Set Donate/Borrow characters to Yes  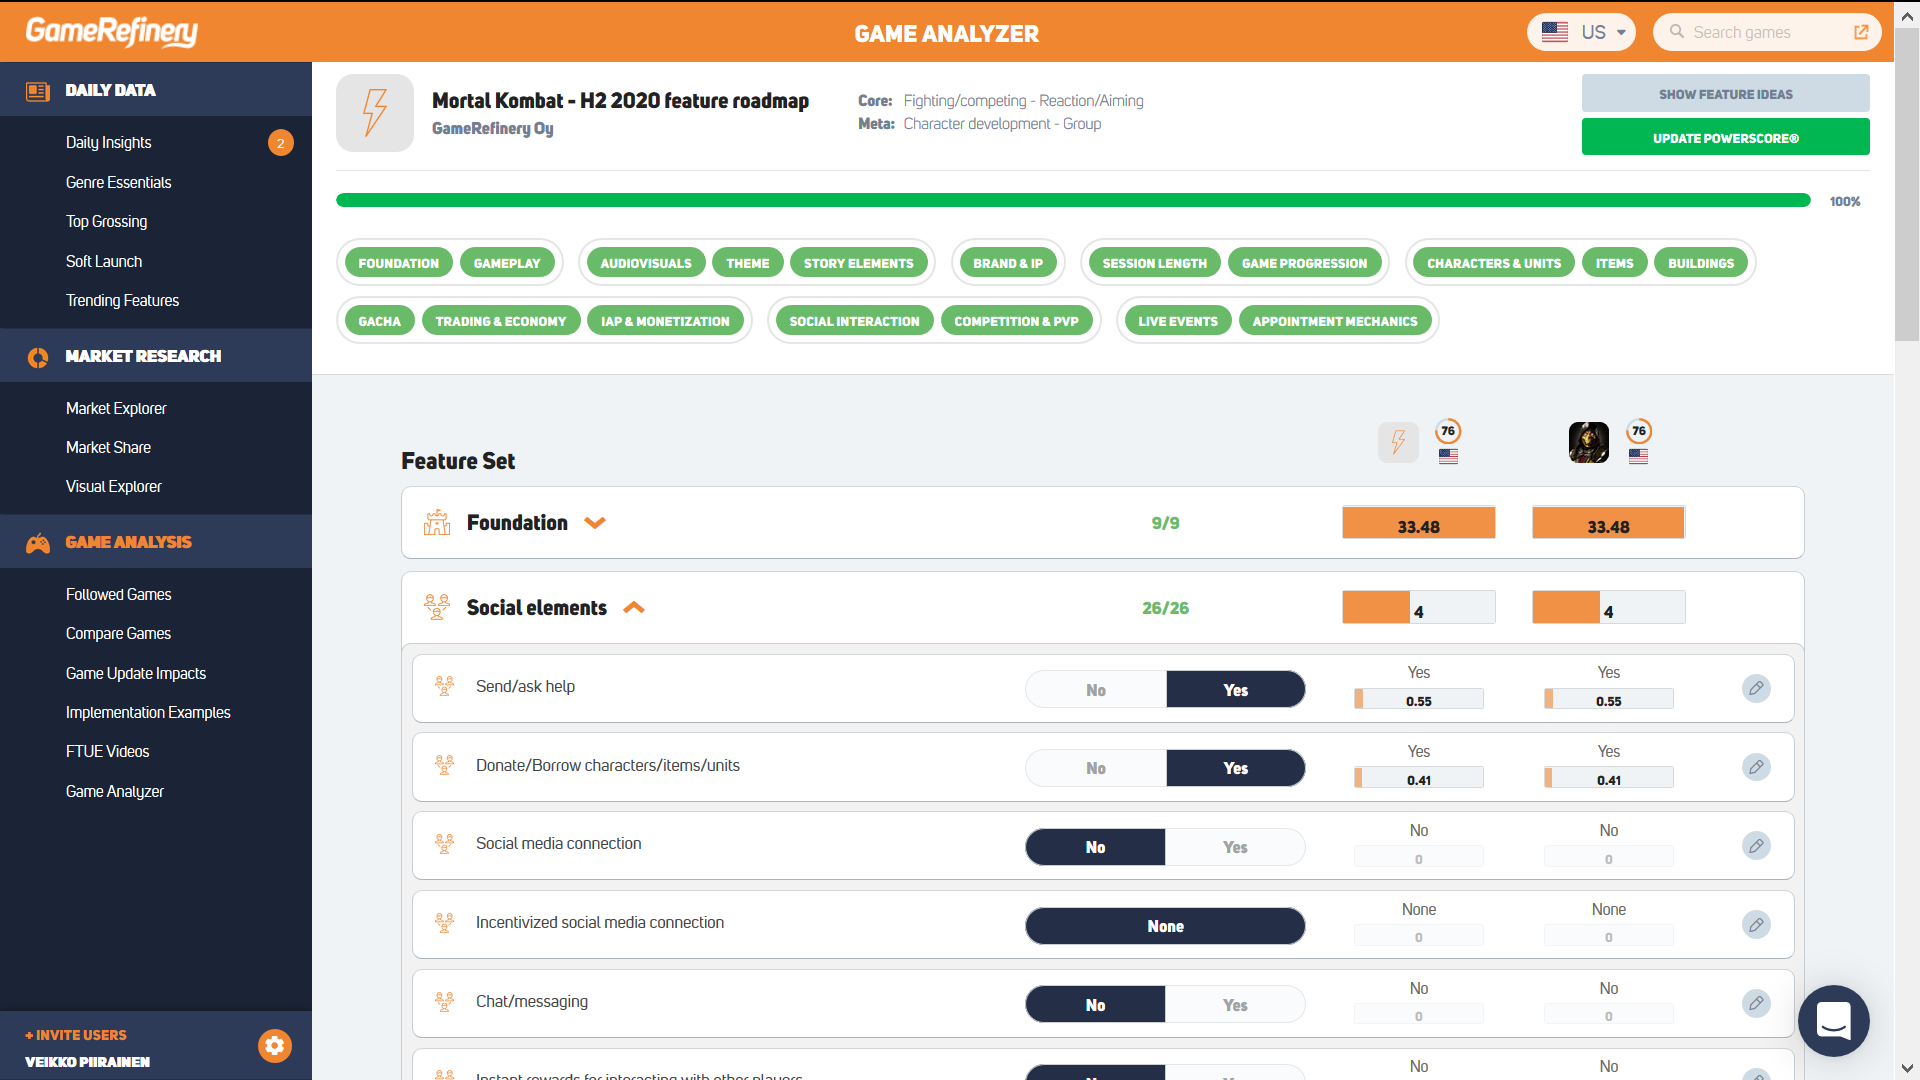pyautogui.click(x=1235, y=768)
